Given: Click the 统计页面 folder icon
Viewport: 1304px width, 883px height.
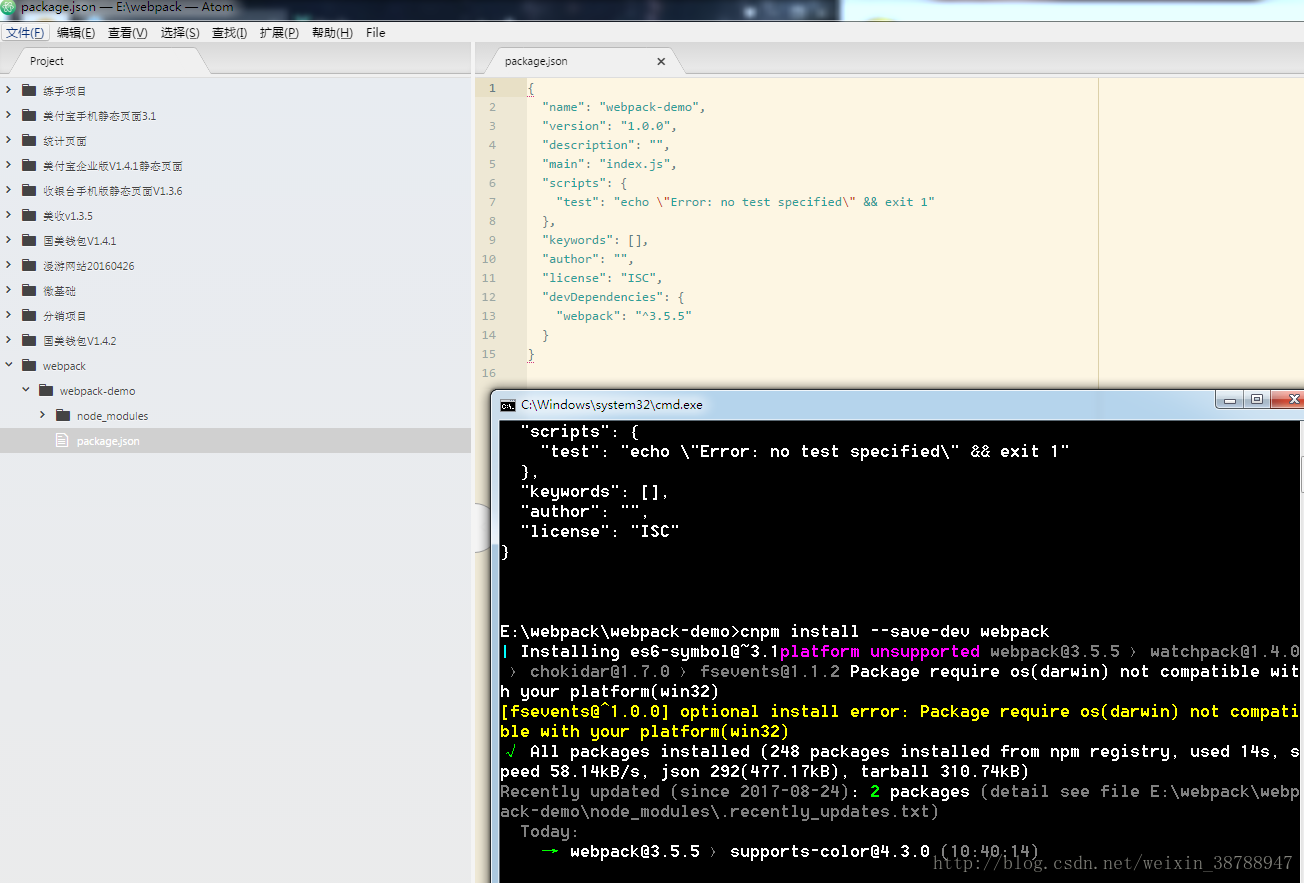Looking at the screenshot, I should tap(28, 140).
